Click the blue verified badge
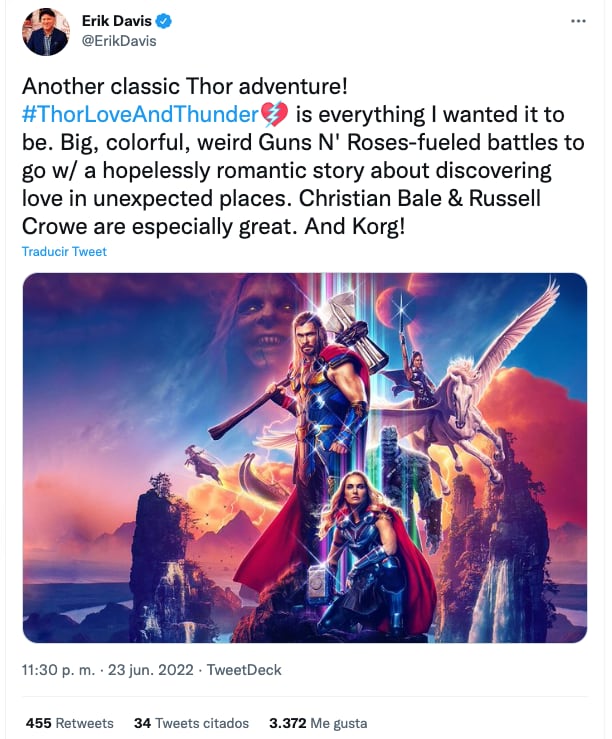This screenshot has width=612, height=739. [x=159, y=22]
